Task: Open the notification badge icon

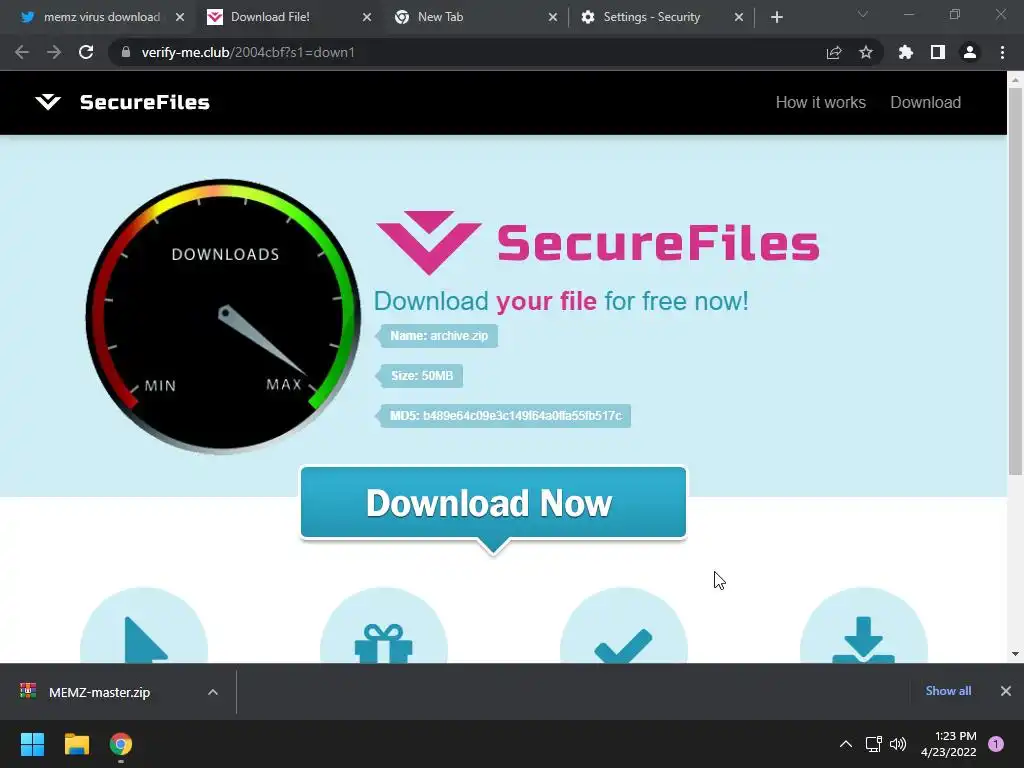Action: tap(996, 744)
